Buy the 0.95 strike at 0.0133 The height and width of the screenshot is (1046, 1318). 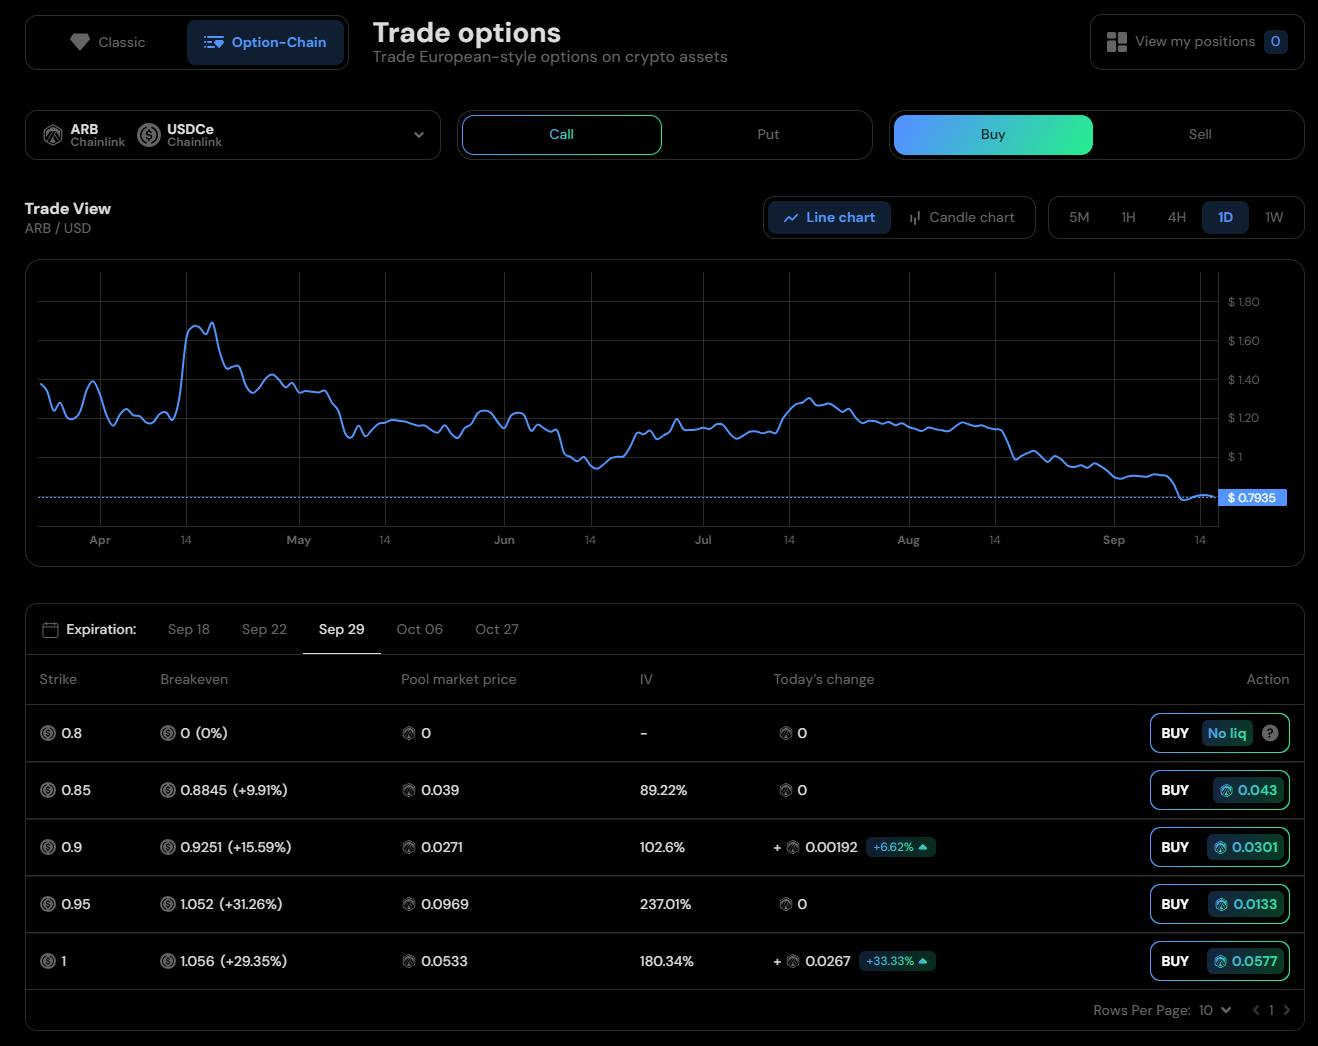click(1220, 904)
